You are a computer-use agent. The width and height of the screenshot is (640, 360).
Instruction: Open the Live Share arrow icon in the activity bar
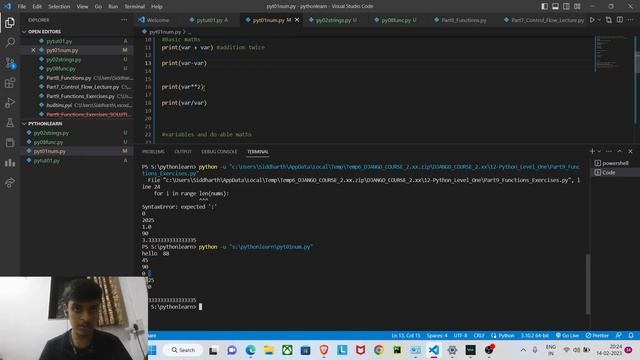[10, 183]
